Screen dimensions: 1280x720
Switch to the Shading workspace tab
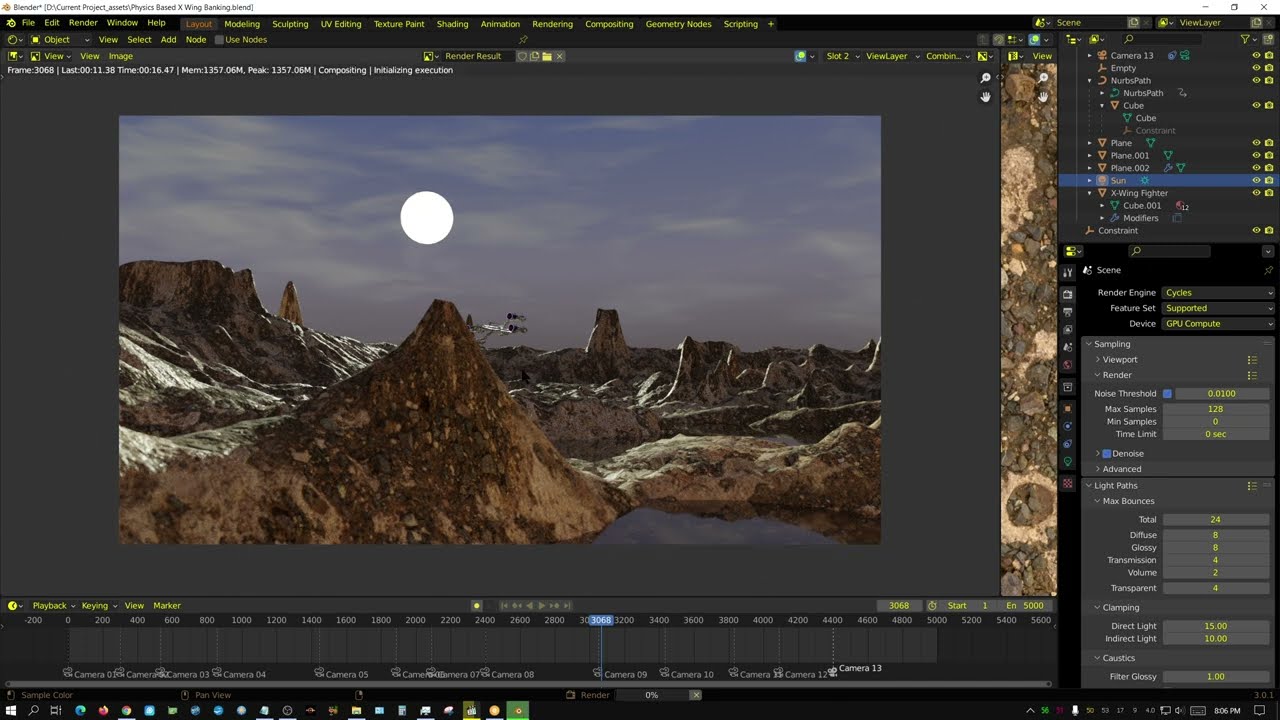(x=452, y=24)
